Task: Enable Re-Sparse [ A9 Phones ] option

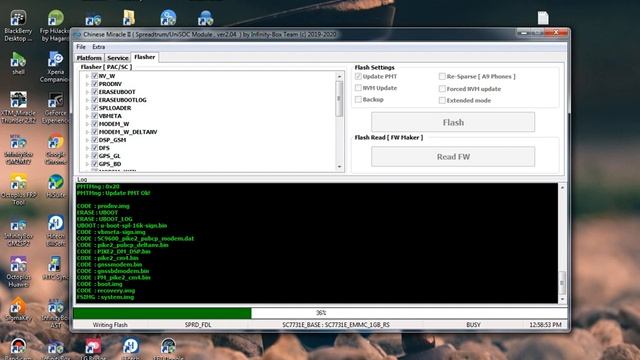Action: (442, 76)
